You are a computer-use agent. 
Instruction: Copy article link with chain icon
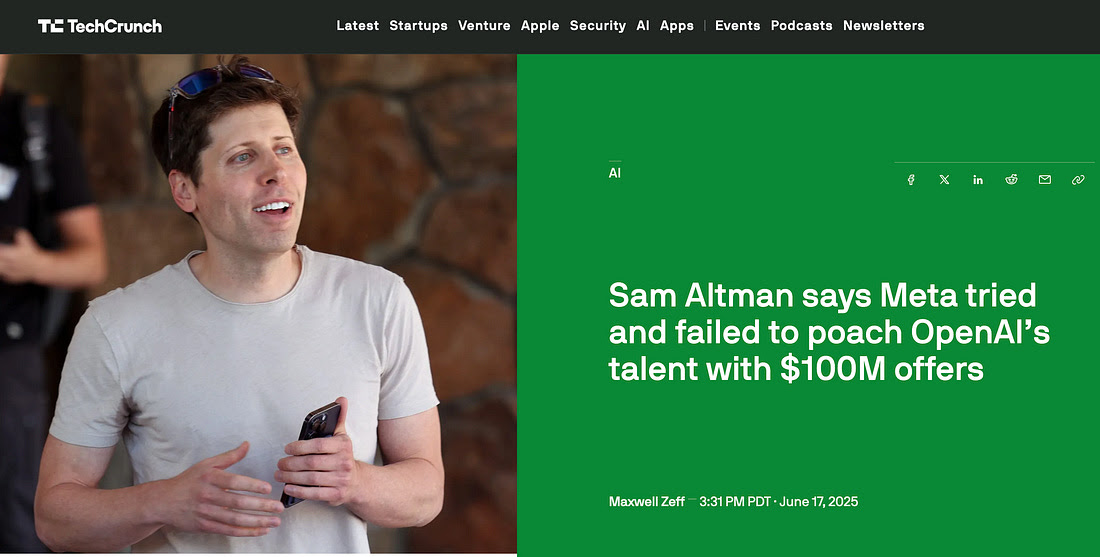1078,180
